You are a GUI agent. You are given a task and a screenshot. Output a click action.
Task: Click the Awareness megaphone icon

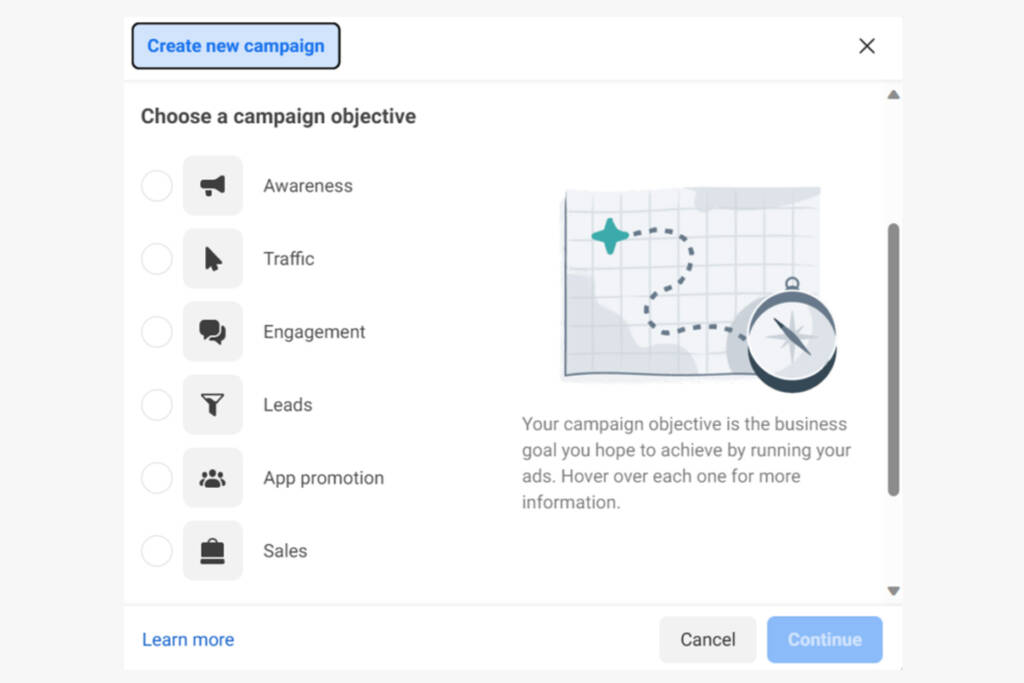pyautogui.click(x=213, y=186)
